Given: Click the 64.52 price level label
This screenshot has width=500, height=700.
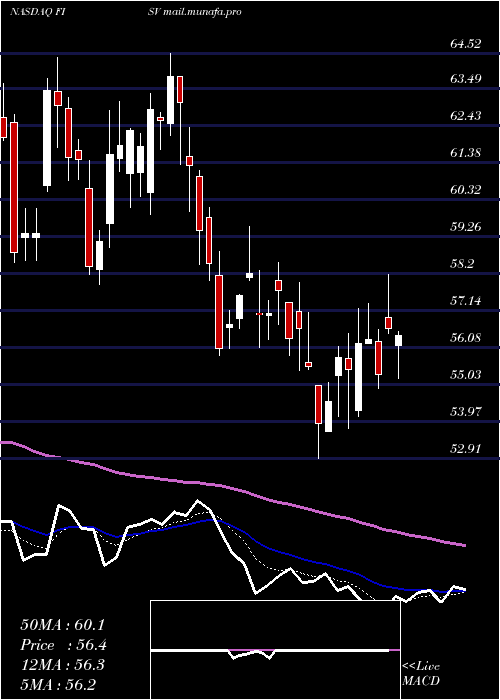Looking at the screenshot, I should (x=466, y=44).
